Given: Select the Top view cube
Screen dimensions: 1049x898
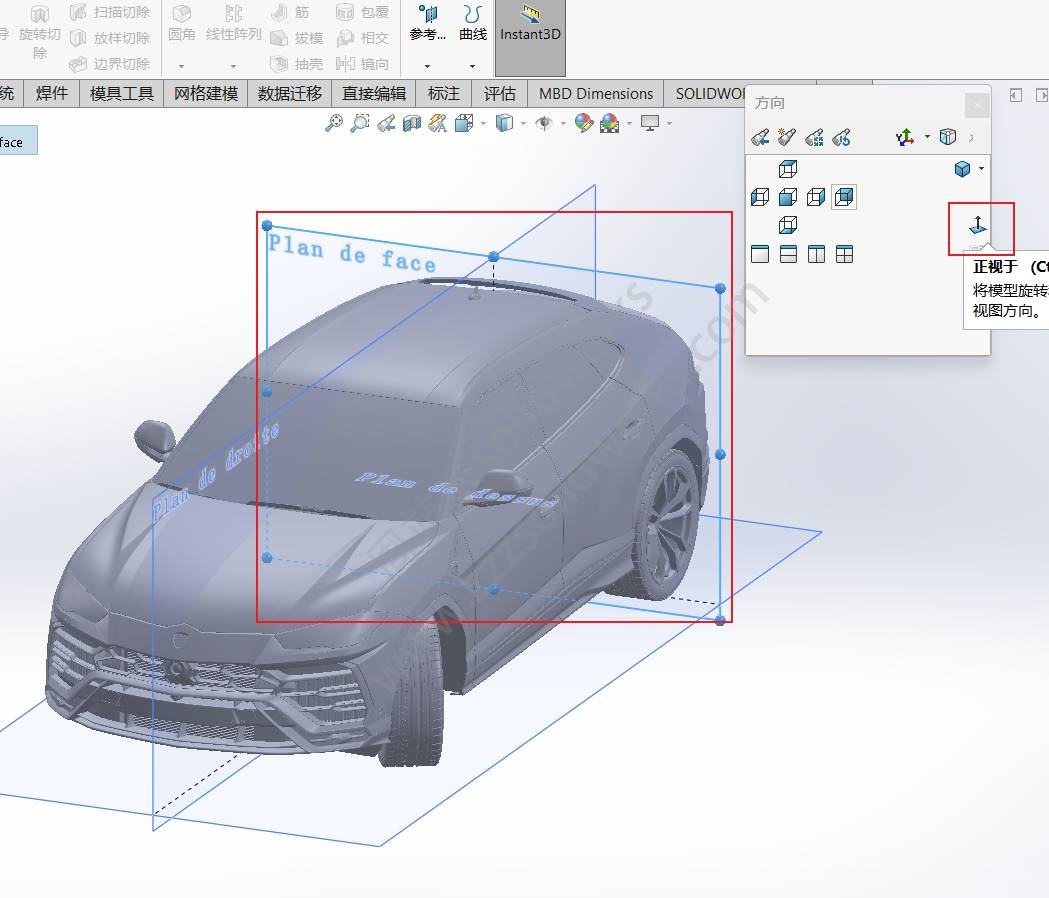Looking at the screenshot, I should pyautogui.click(x=788, y=169).
